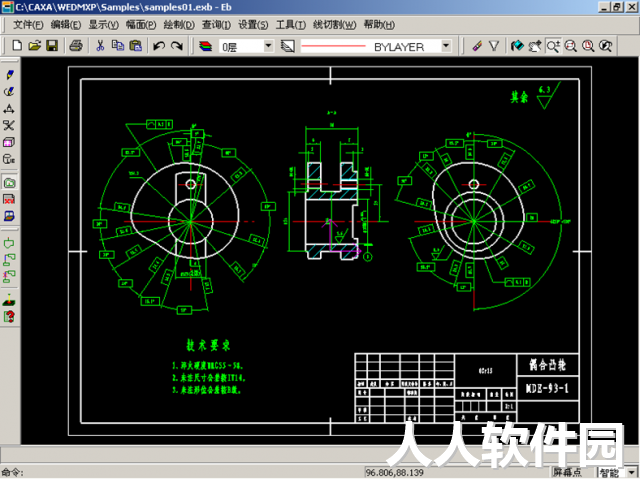The height and width of the screenshot is (479, 640).
Task: Click the Paste clipboard icon
Action: tap(135, 46)
